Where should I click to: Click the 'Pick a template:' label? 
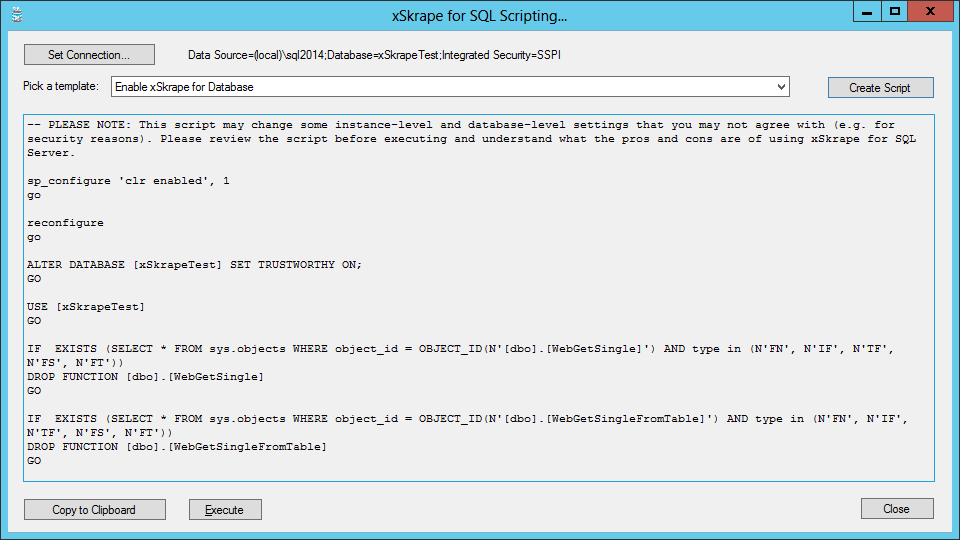tap(61, 86)
